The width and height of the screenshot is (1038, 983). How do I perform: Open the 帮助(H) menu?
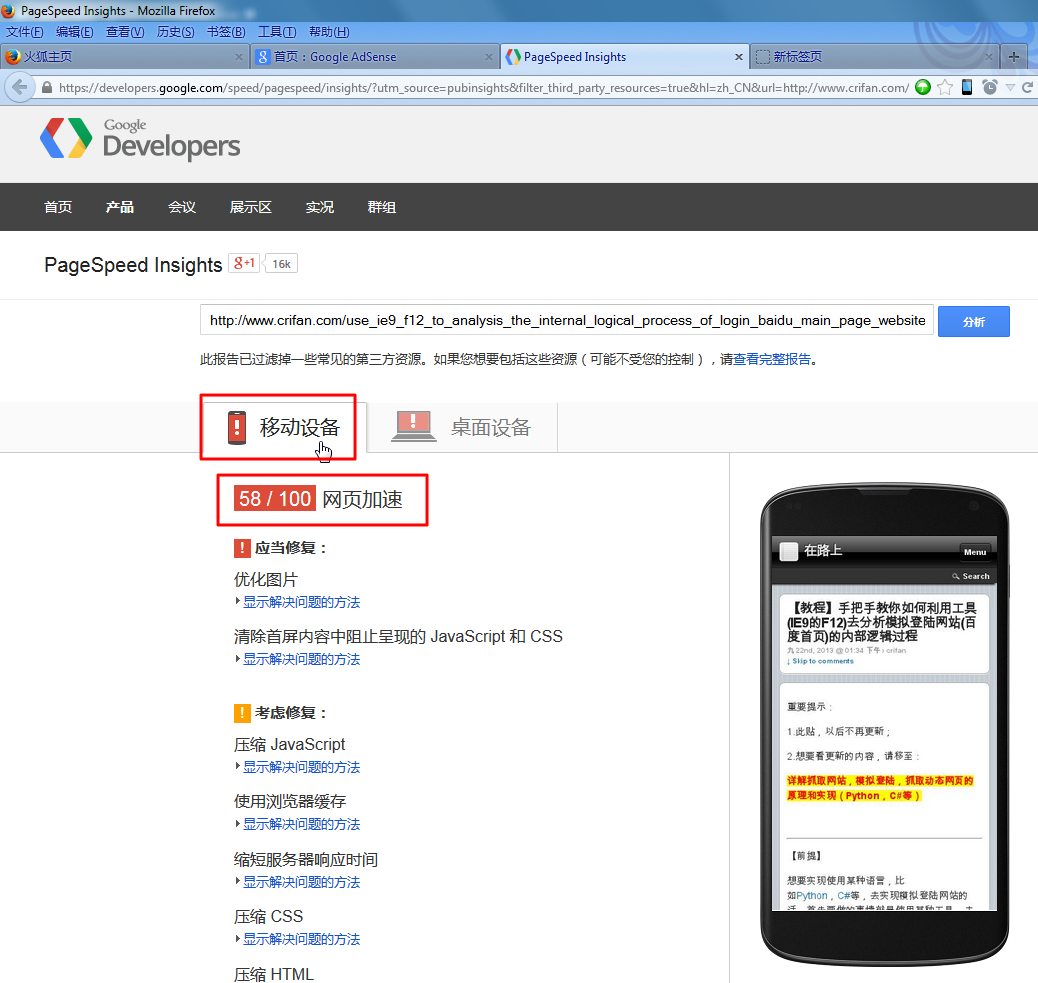coord(329,32)
